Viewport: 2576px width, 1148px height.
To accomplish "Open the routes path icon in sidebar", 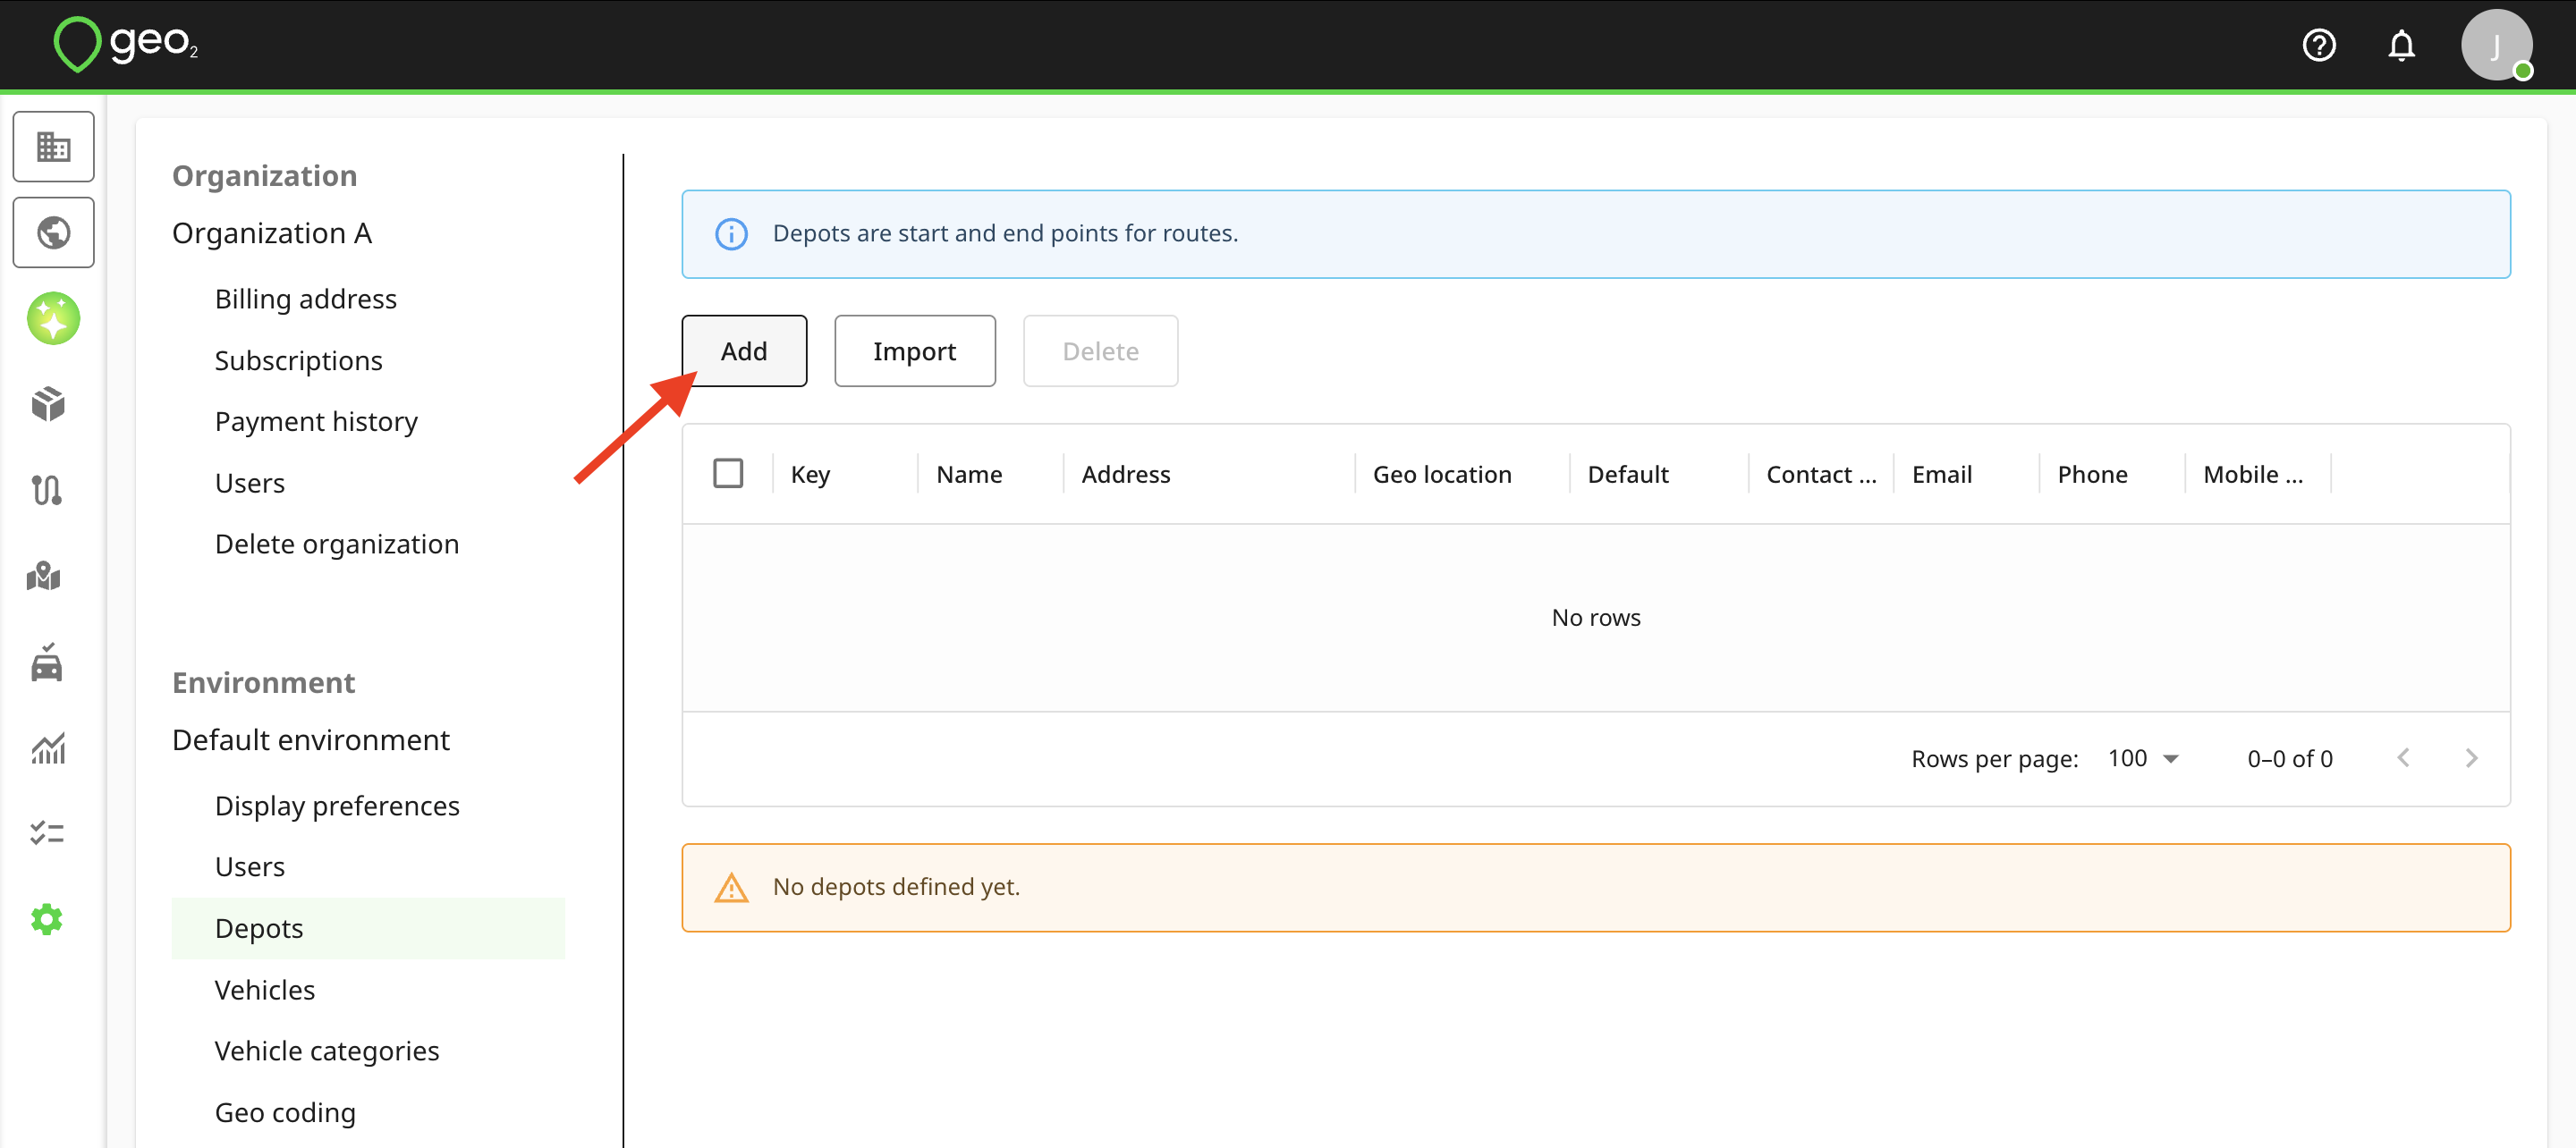I will [x=47, y=490].
